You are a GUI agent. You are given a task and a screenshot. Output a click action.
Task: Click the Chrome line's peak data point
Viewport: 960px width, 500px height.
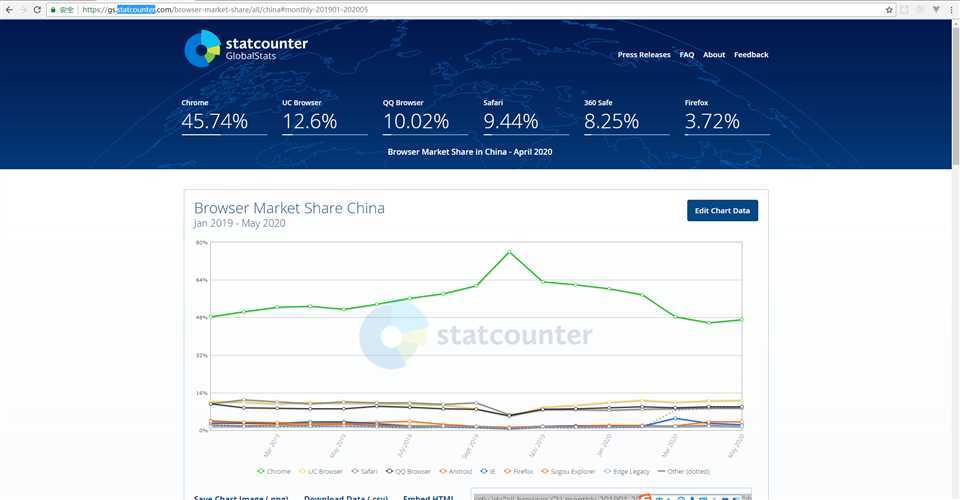(509, 252)
